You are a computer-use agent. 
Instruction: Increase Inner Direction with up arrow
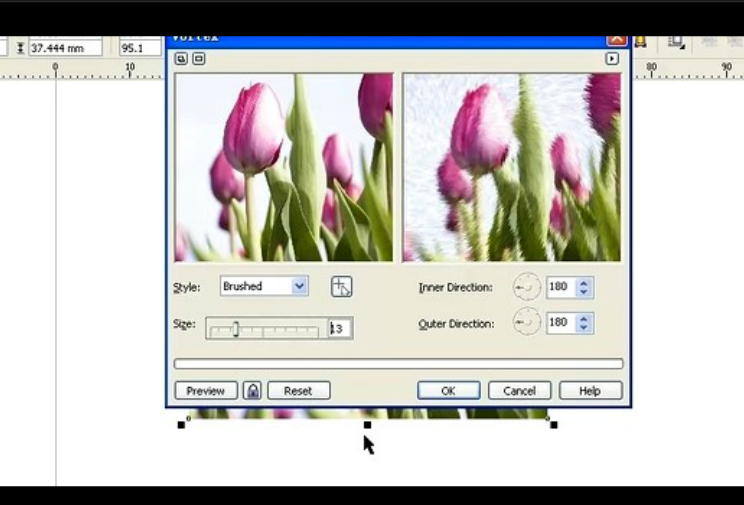[x=584, y=282]
